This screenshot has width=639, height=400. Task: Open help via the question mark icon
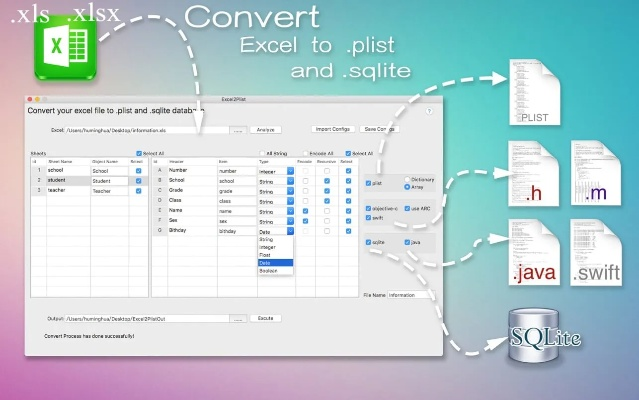(x=429, y=111)
